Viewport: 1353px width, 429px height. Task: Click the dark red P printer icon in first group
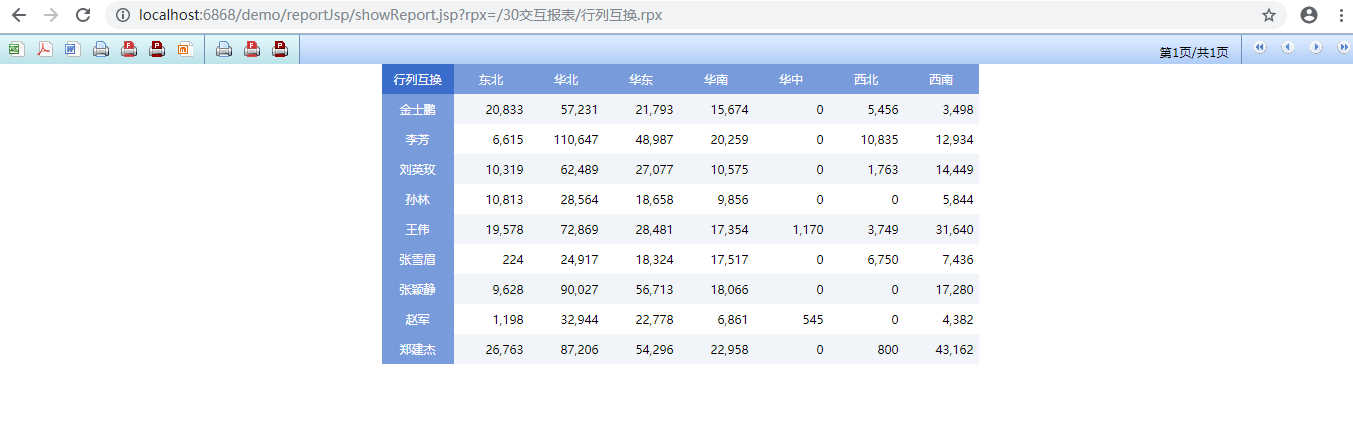[157, 49]
